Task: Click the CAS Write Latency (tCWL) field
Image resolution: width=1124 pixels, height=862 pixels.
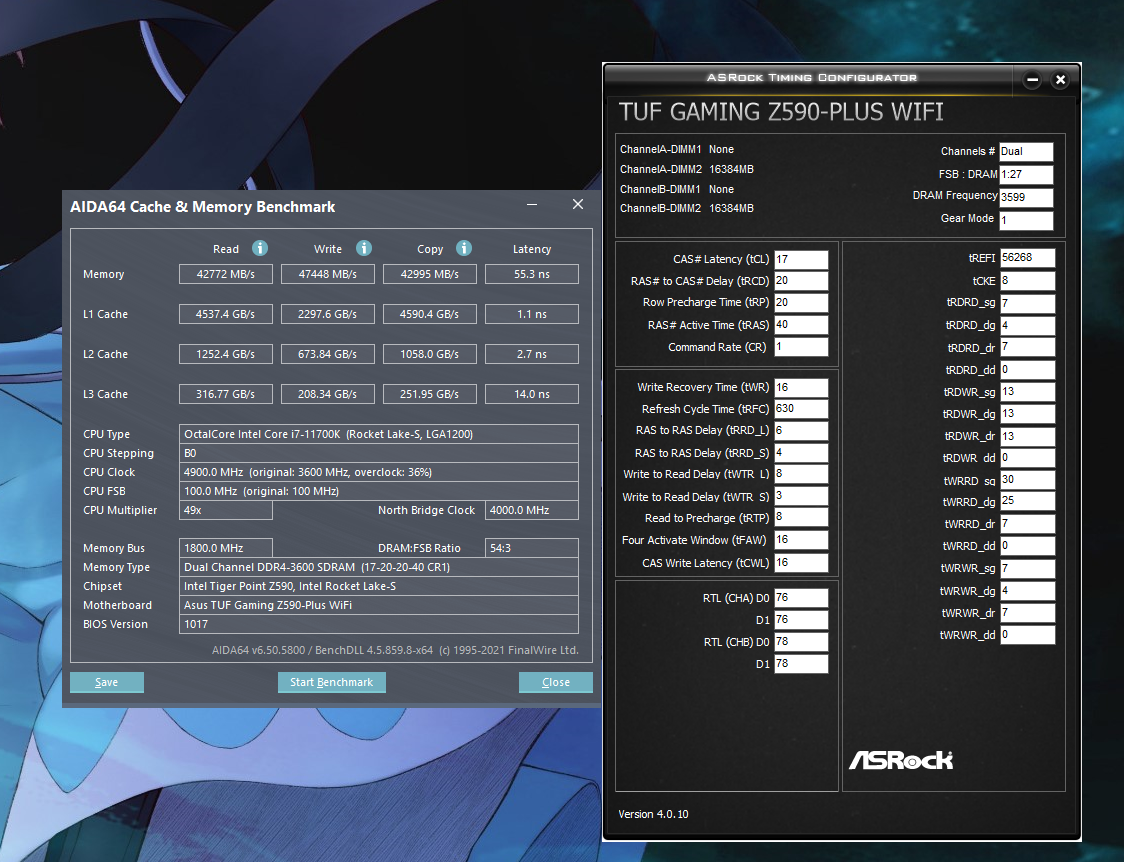Action: click(801, 562)
